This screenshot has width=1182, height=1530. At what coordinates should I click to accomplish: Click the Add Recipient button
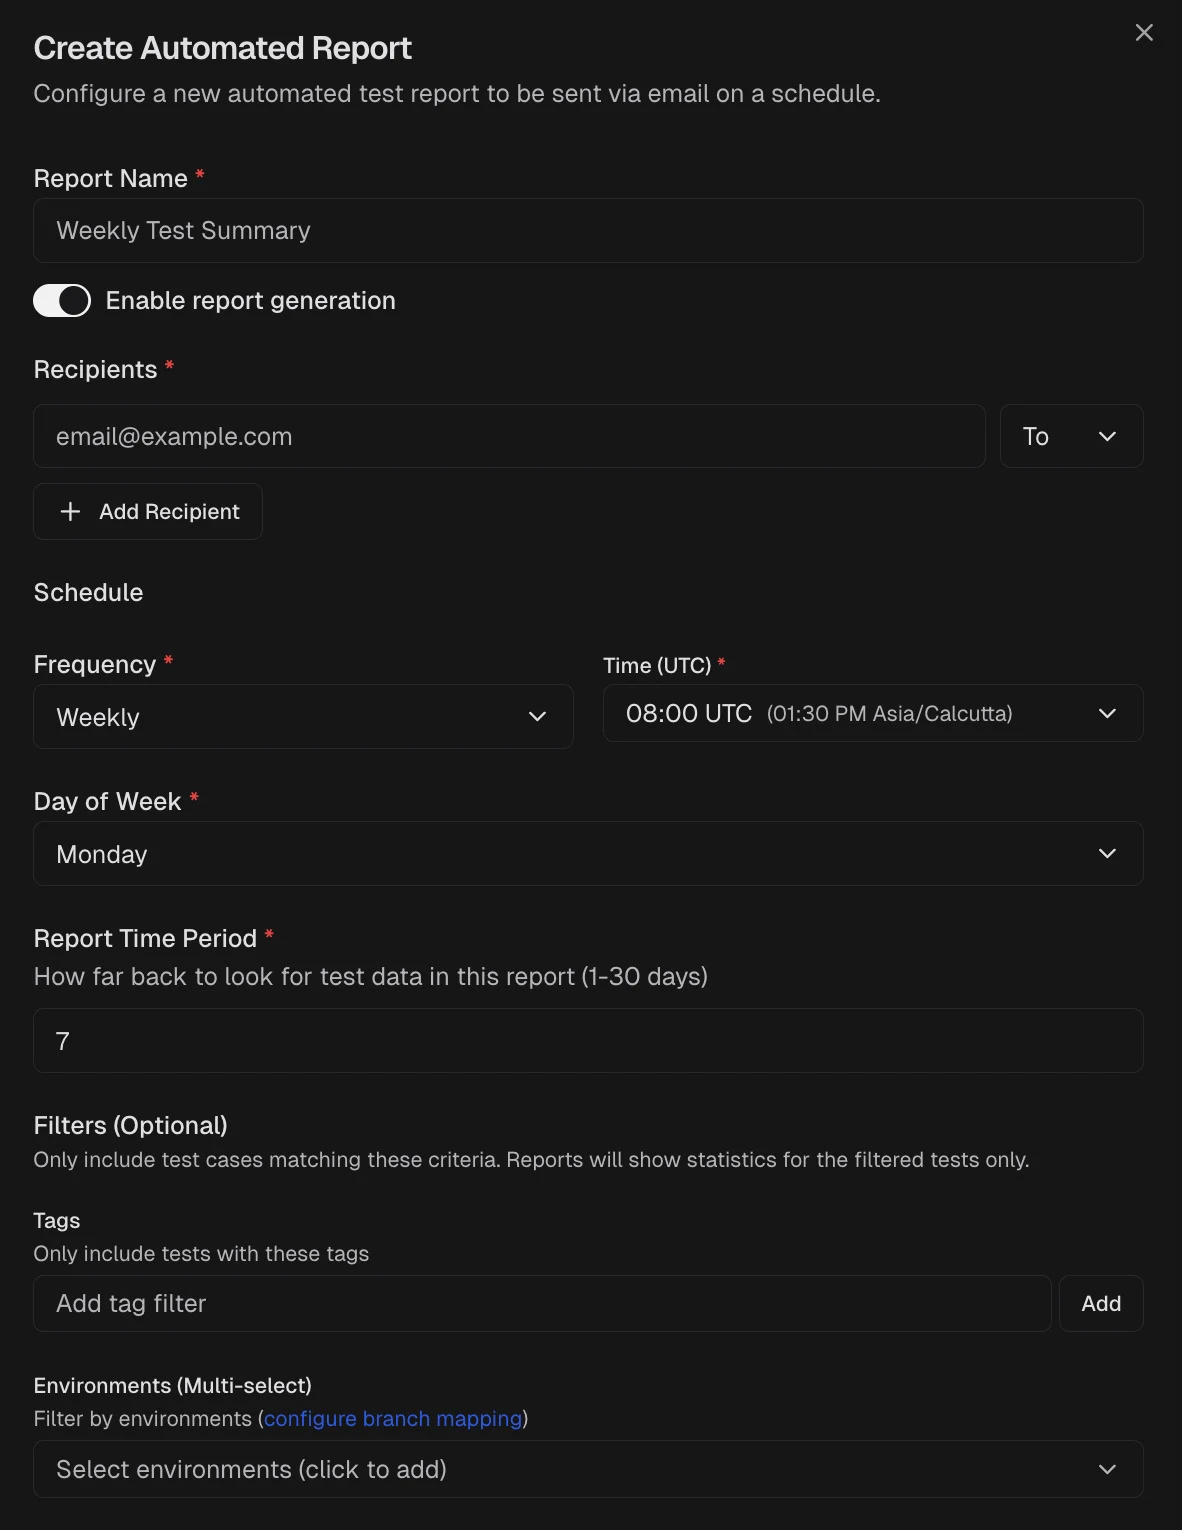click(x=147, y=511)
